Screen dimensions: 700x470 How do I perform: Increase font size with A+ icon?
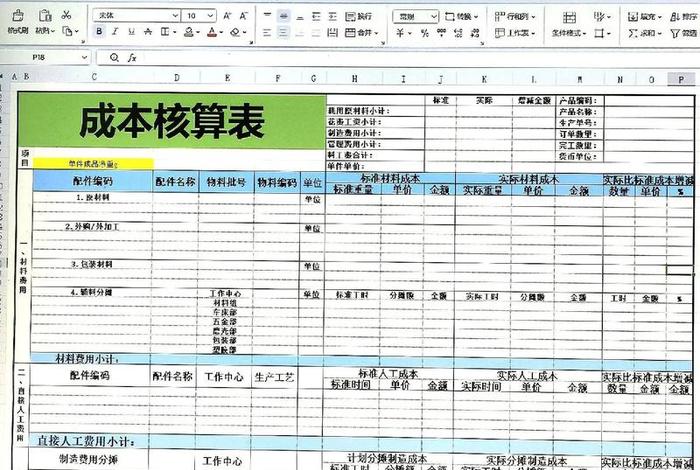tap(227, 16)
